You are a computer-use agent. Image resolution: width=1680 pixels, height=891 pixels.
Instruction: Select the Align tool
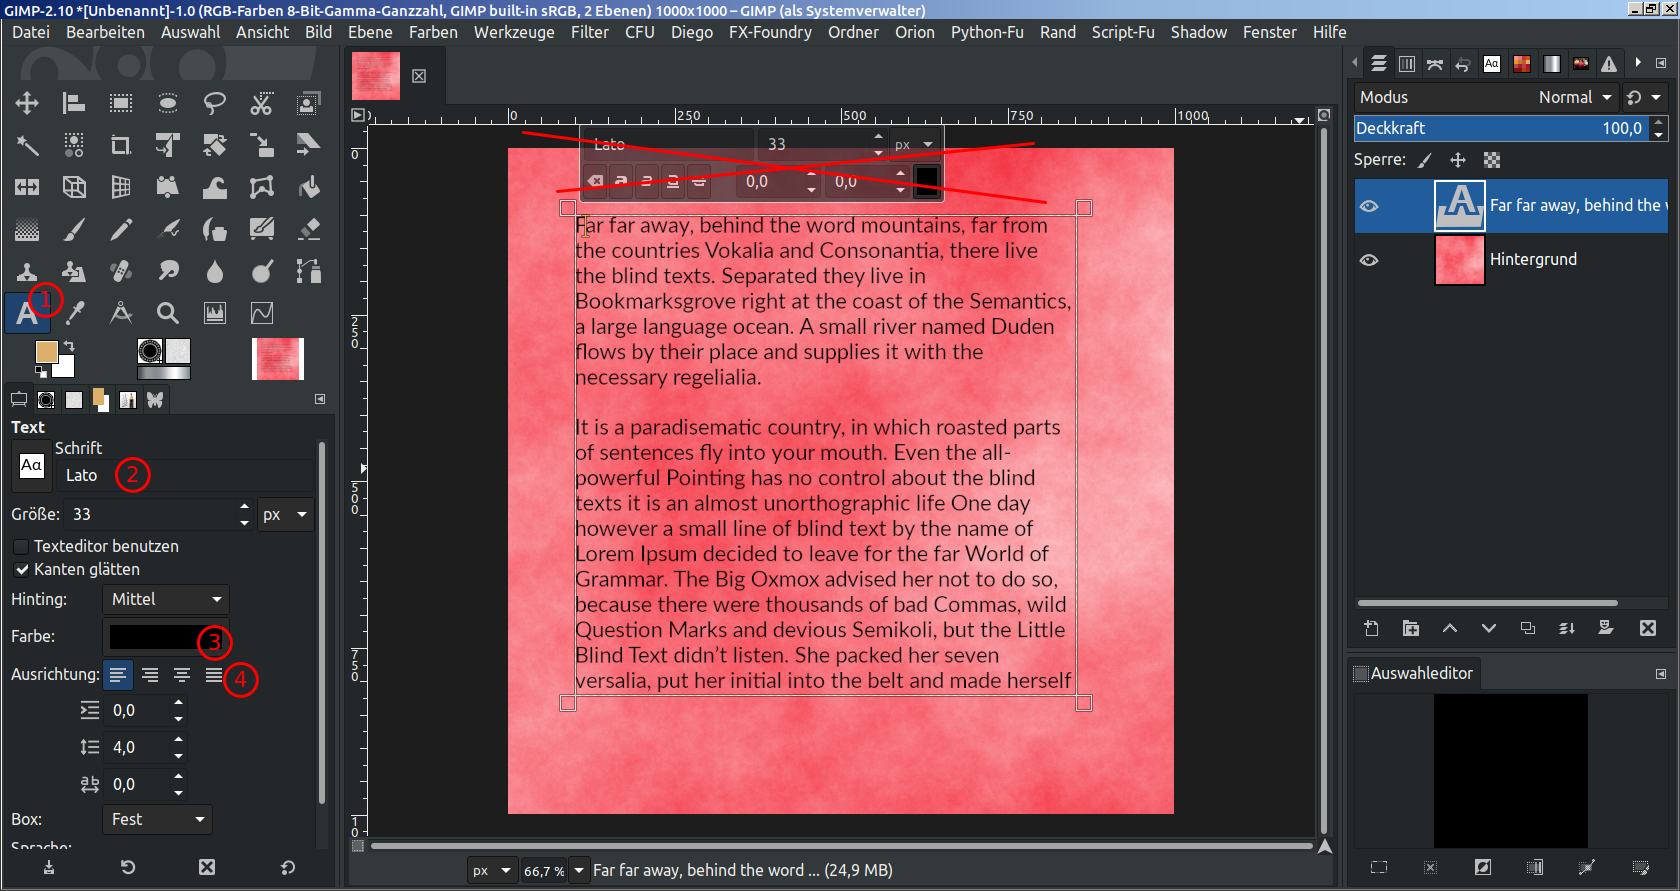point(74,103)
